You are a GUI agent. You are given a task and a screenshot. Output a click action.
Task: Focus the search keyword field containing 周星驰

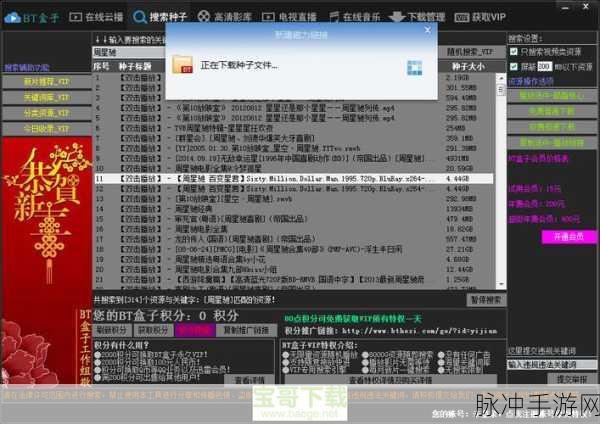click(x=129, y=52)
